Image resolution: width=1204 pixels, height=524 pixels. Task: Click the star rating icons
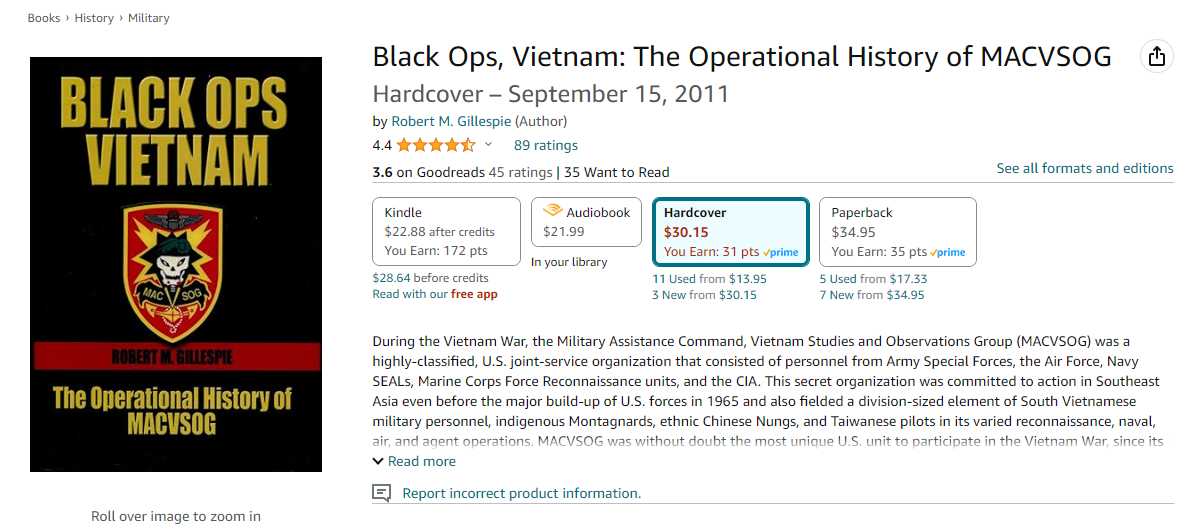[436, 145]
